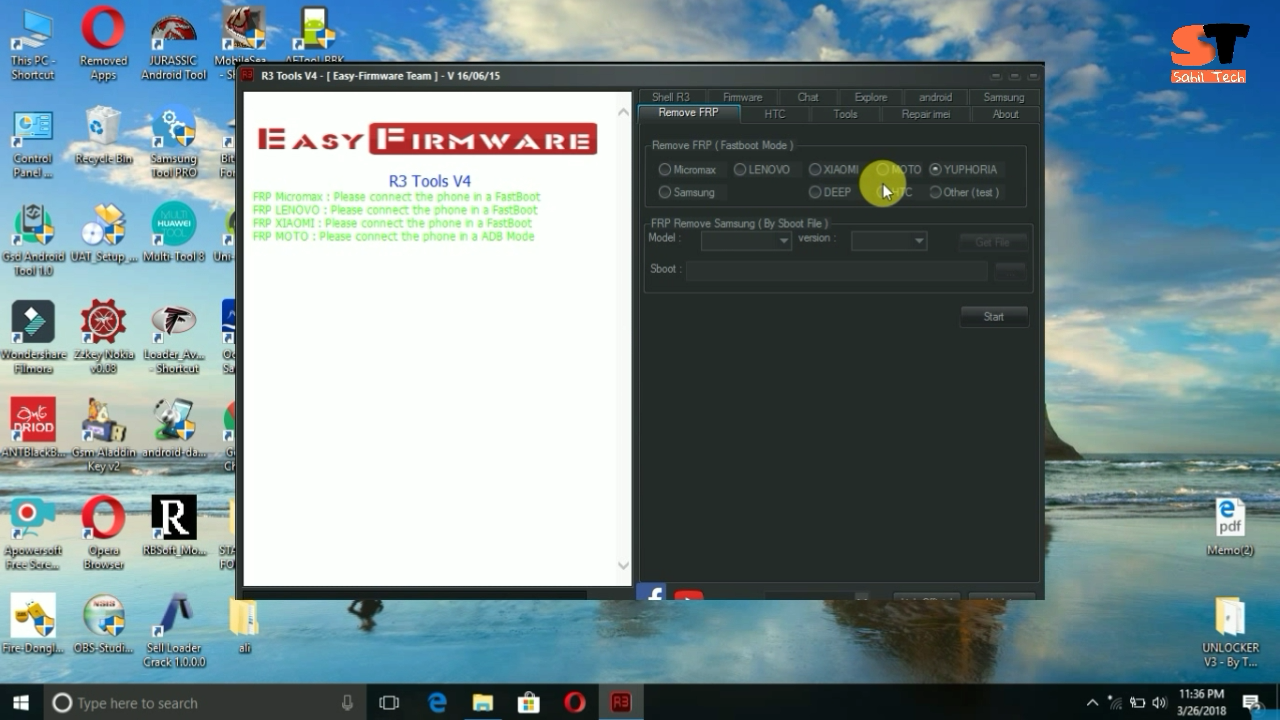Open Wondershare Filmora
The image size is (1280, 720).
click(33, 320)
